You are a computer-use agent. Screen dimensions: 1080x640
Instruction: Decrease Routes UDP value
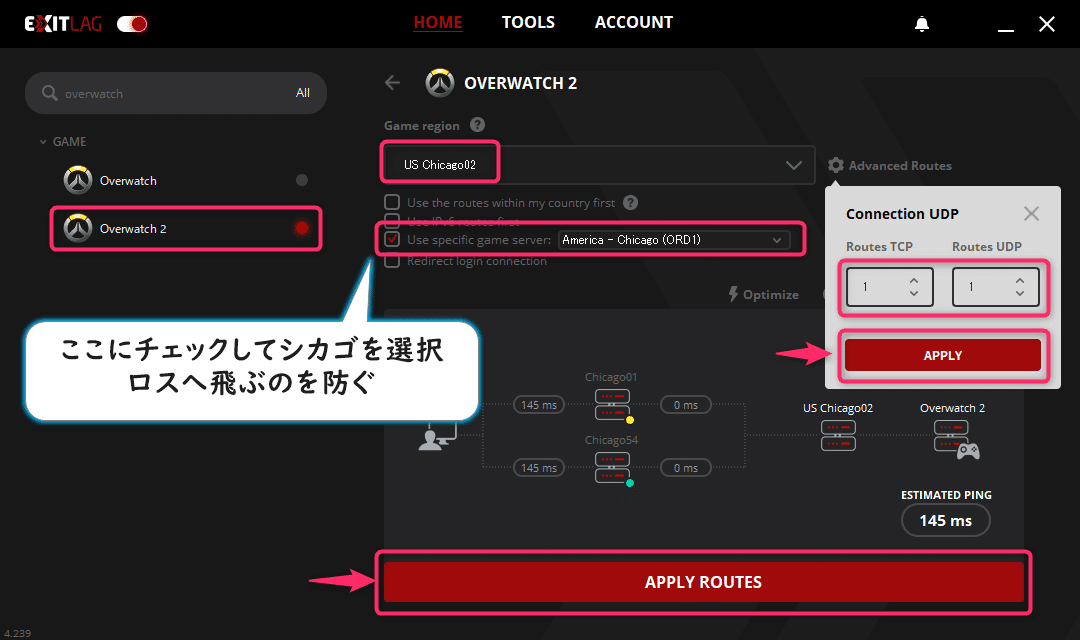(1020, 293)
